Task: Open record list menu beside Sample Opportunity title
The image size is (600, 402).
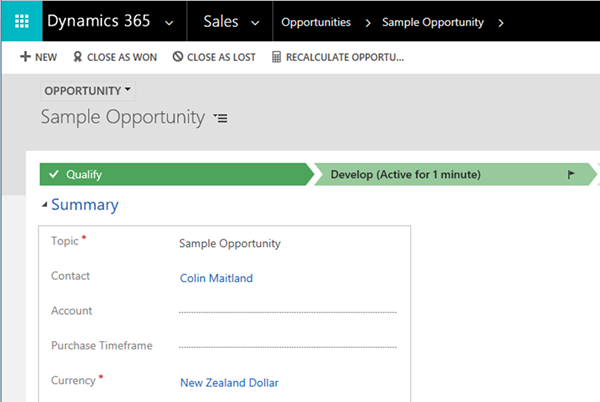Action: pos(221,118)
